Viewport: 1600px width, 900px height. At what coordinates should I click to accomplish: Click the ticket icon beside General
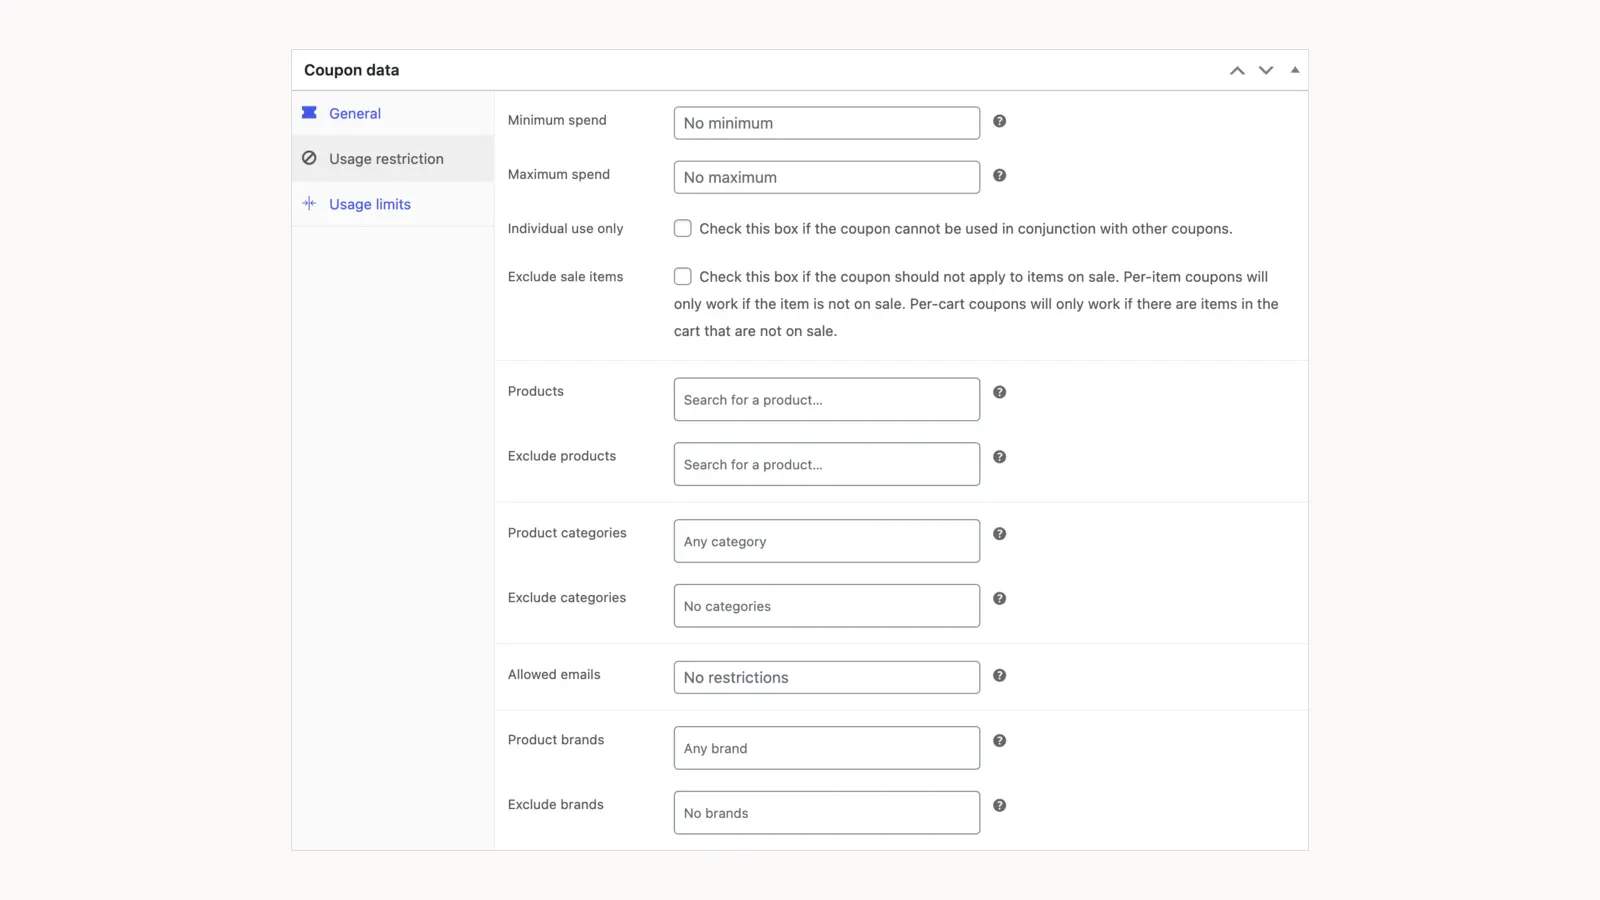tap(309, 113)
